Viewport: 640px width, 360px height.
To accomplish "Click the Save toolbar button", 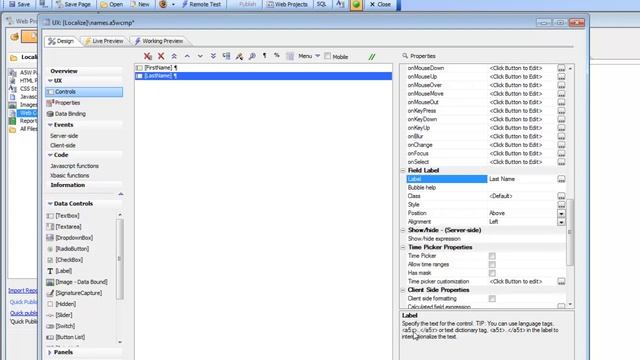I will point(19,4).
